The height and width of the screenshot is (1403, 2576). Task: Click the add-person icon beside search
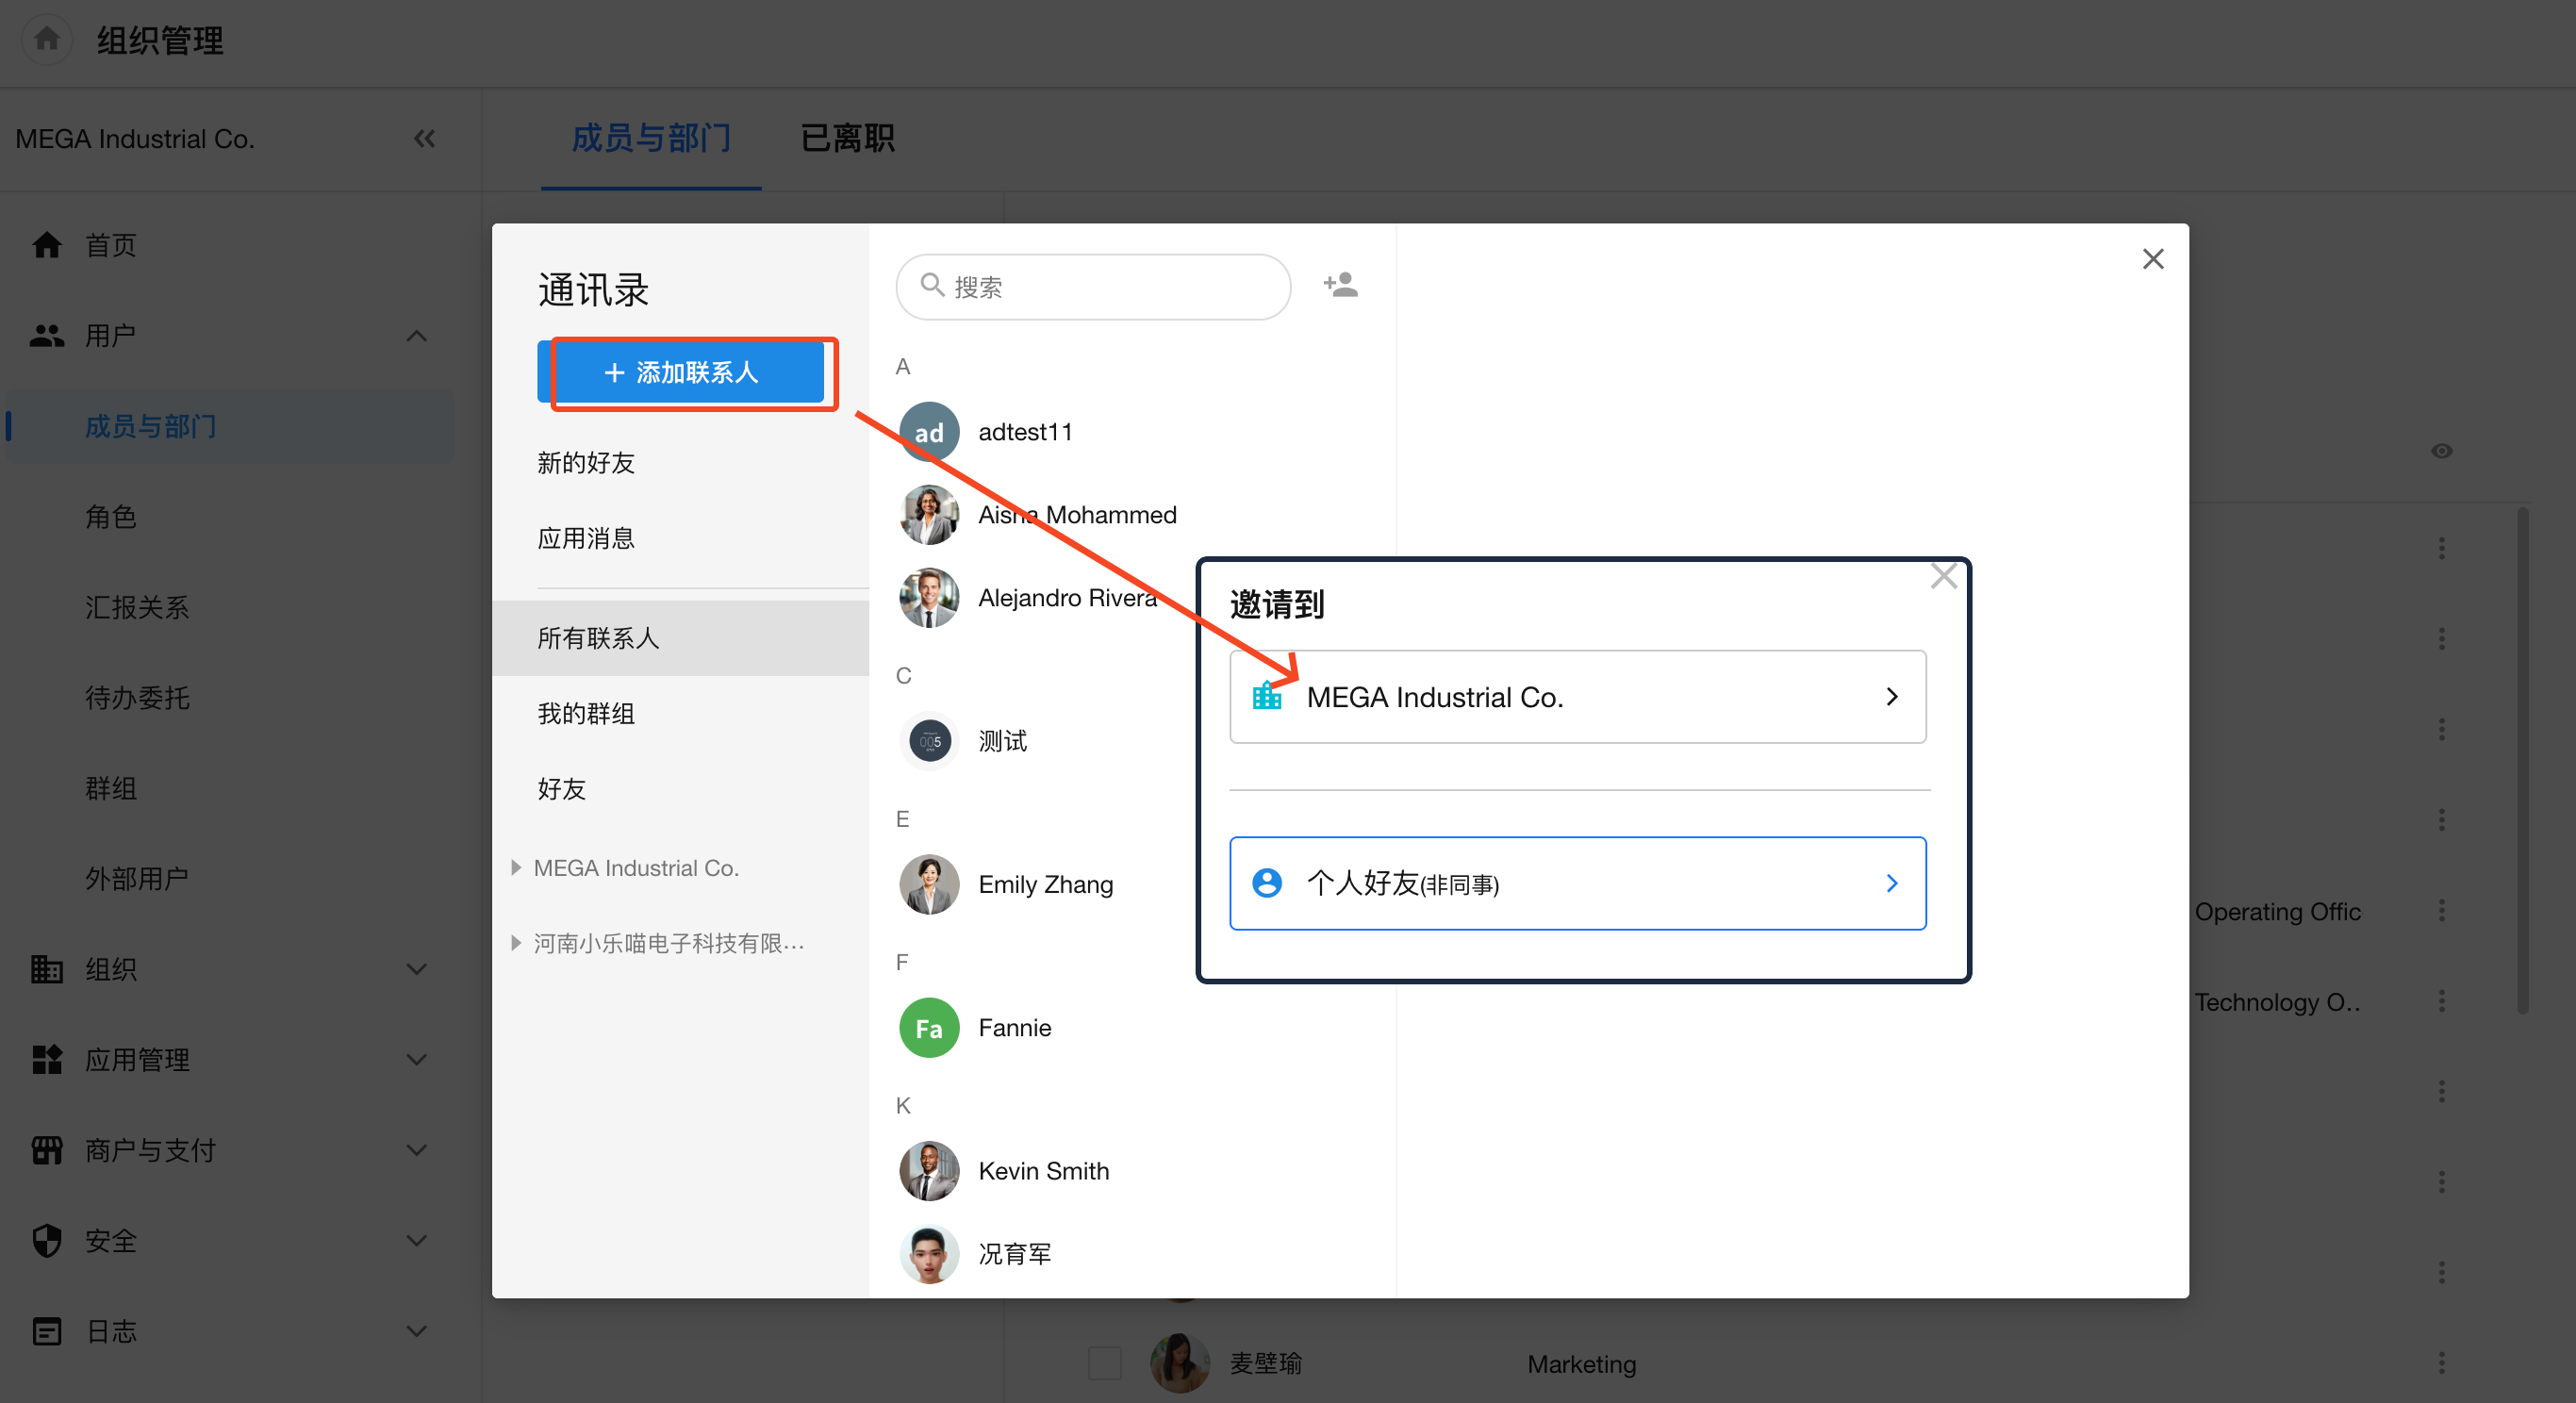(1340, 285)
